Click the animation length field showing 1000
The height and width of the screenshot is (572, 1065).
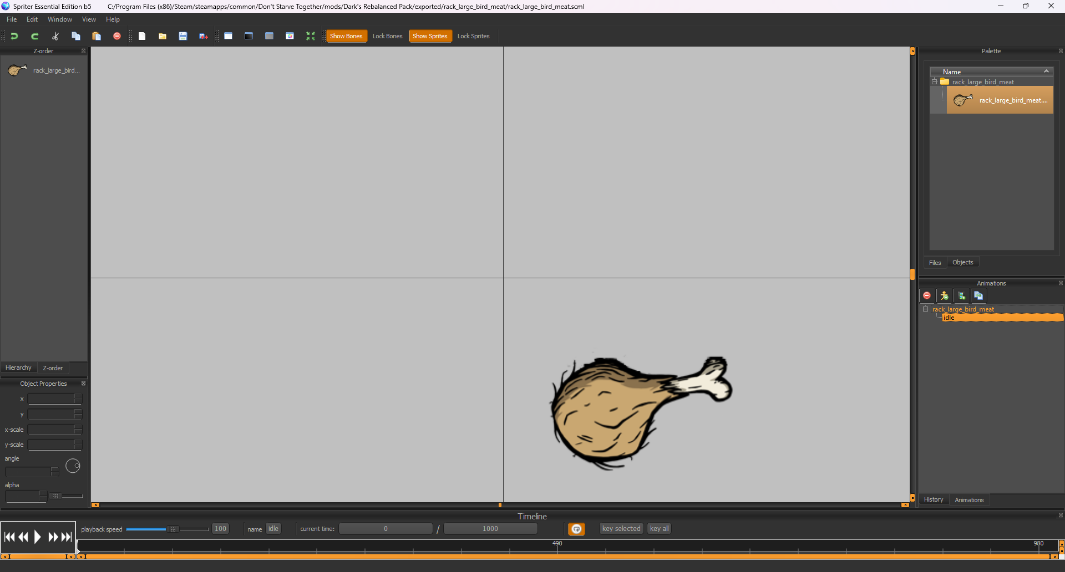point(490,529)
